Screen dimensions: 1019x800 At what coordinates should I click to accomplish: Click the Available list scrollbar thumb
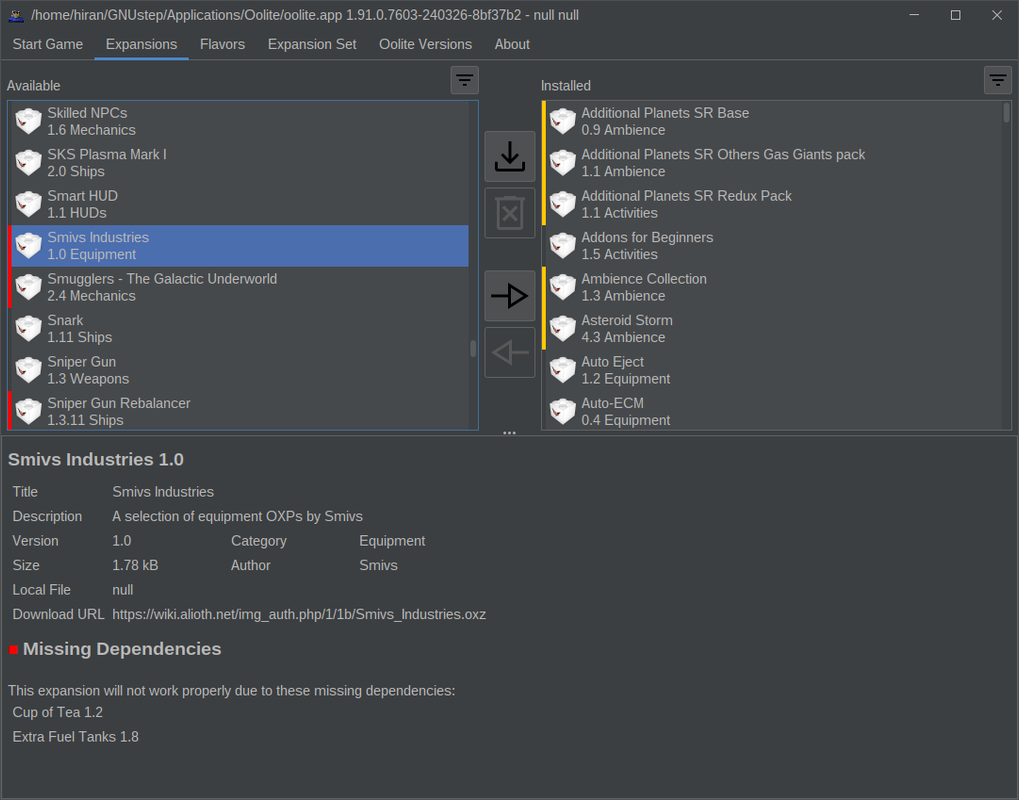pyautogui.click(x=473, y=349)
